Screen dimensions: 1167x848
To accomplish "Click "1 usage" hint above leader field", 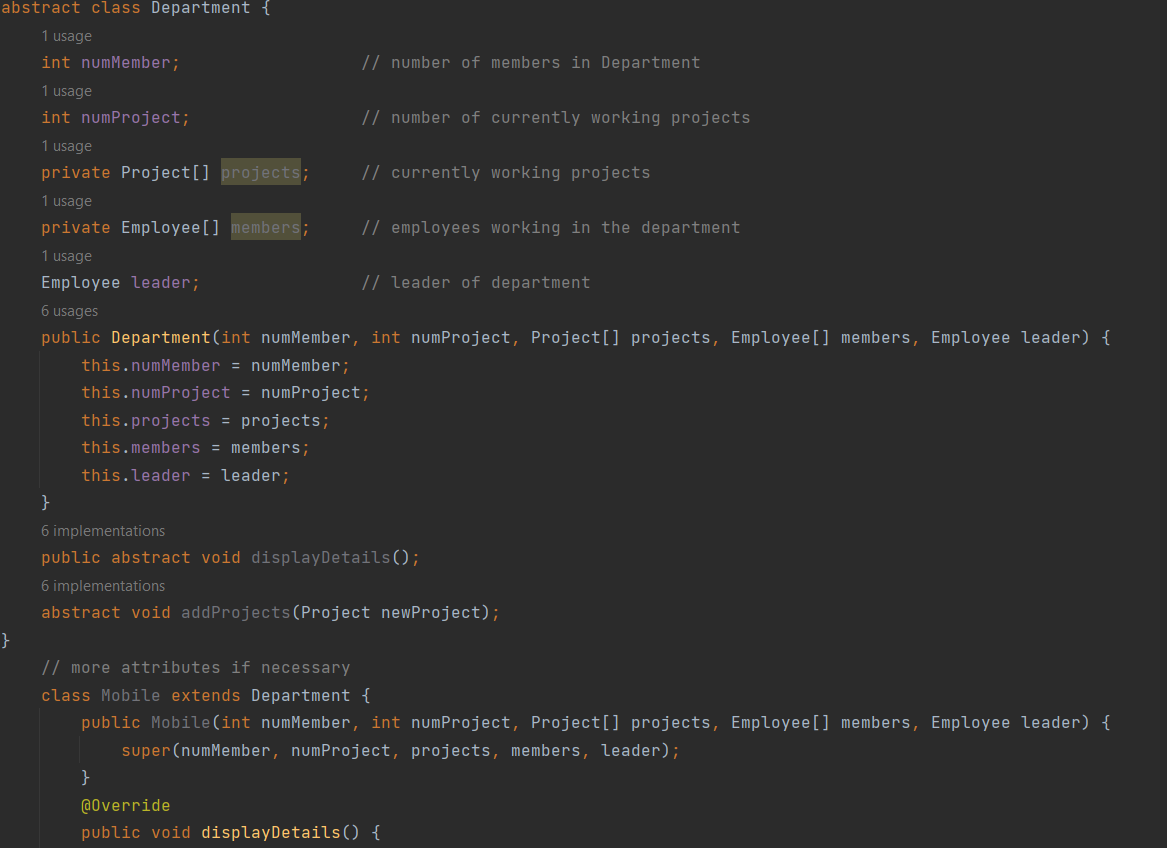I will click(66, 256).
